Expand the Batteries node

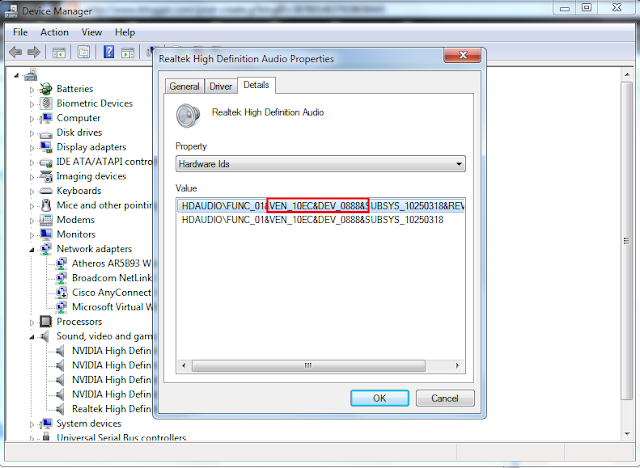point(32,89)
